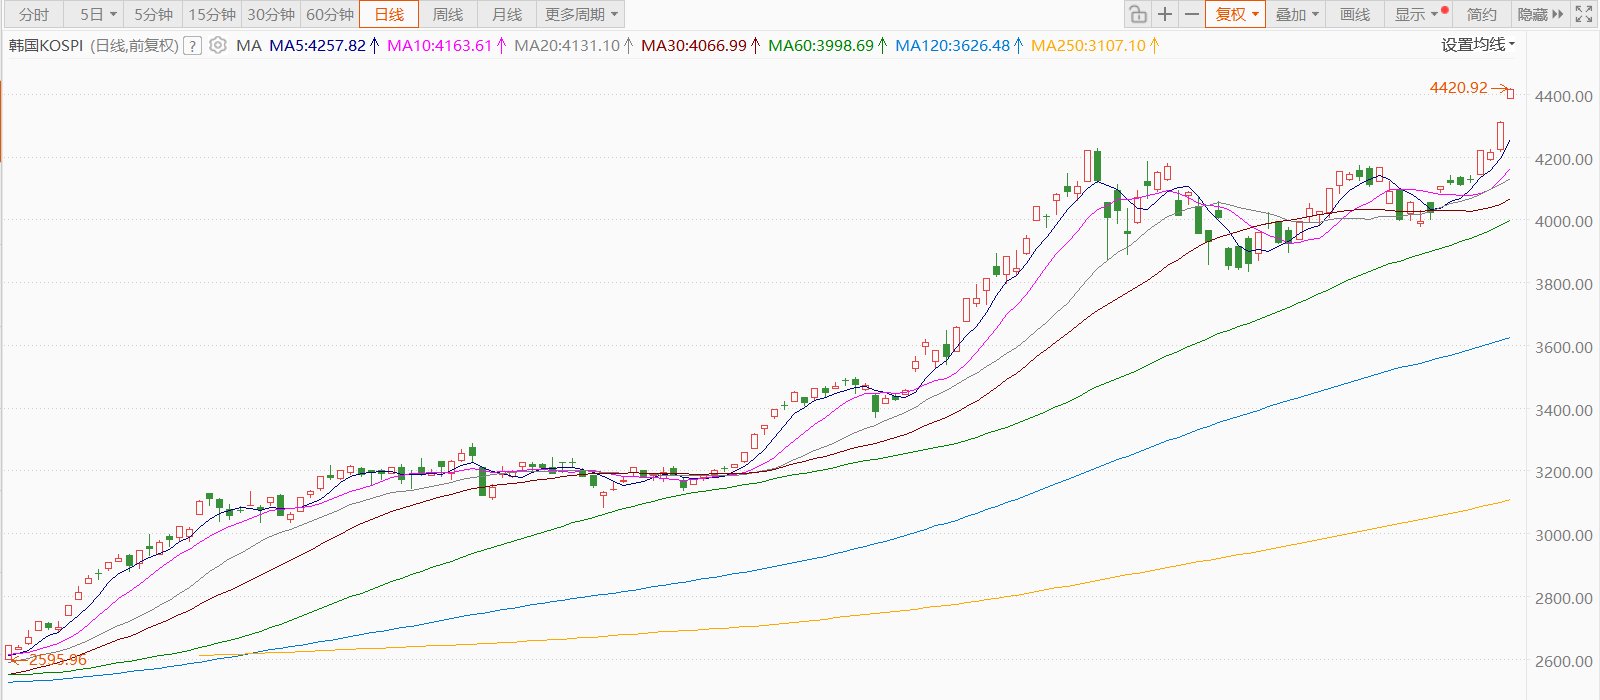Open the 设置均线 dropdown

pyautogui.click(x=1478, y=44)
